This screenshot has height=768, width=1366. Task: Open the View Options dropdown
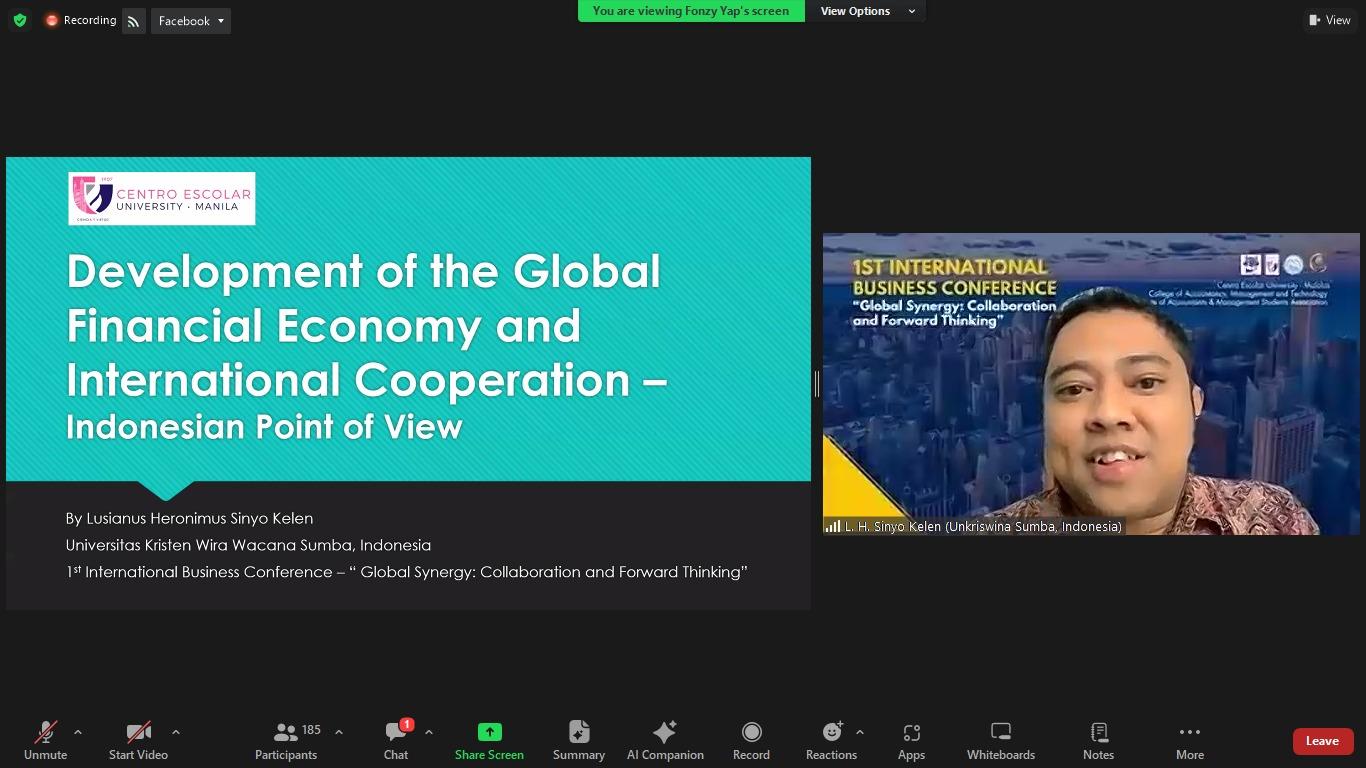(865, 11)
